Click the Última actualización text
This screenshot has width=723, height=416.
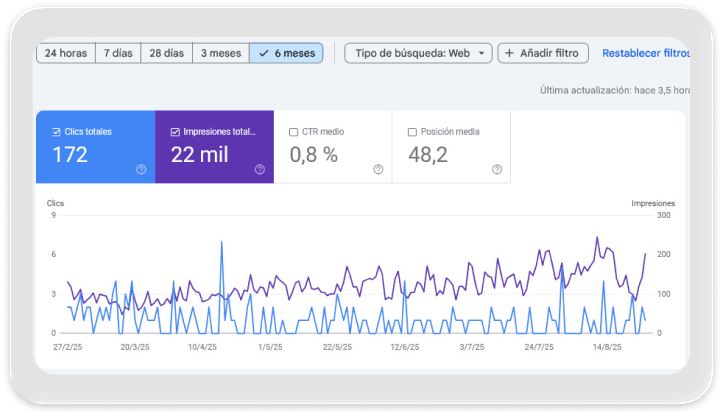615,90
